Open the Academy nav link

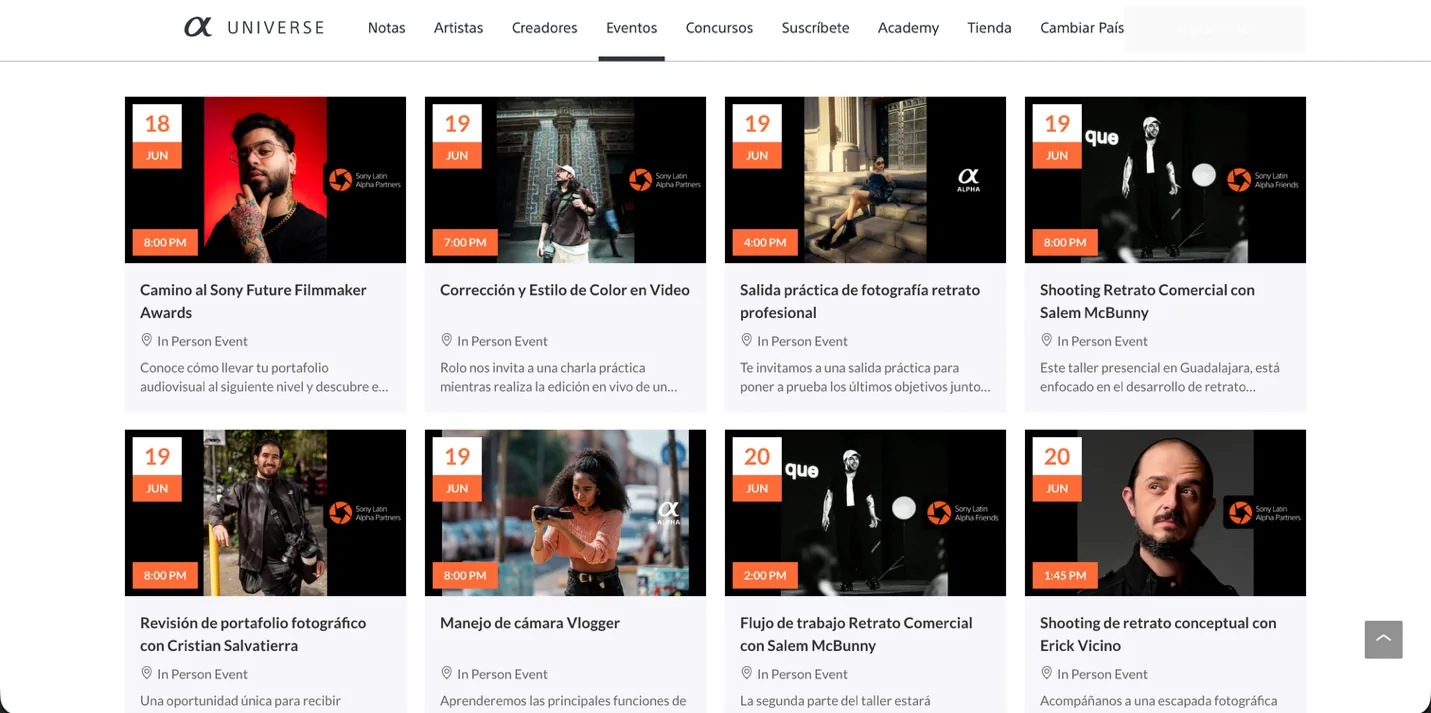908,28
